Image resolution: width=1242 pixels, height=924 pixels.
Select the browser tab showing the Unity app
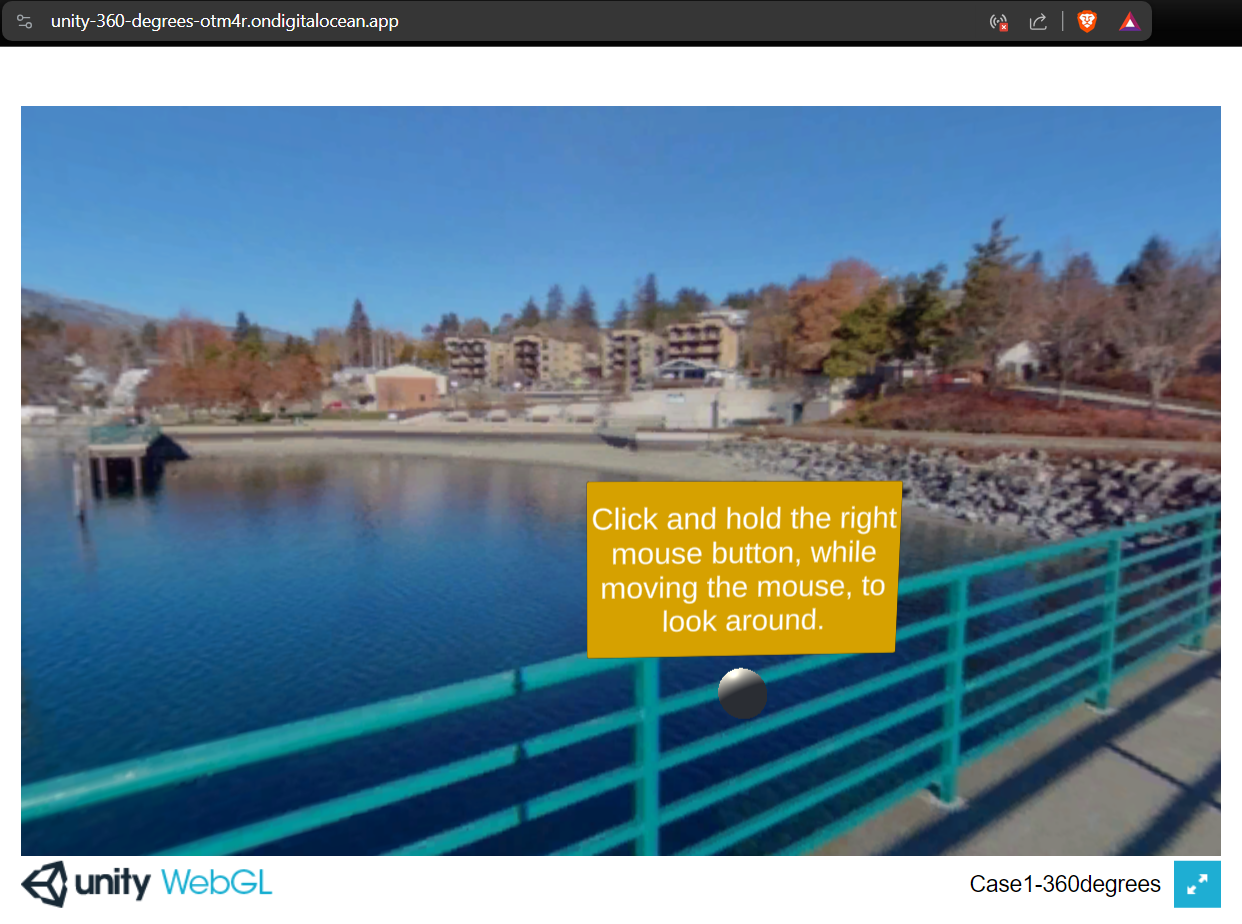click(x=221, y=20)
